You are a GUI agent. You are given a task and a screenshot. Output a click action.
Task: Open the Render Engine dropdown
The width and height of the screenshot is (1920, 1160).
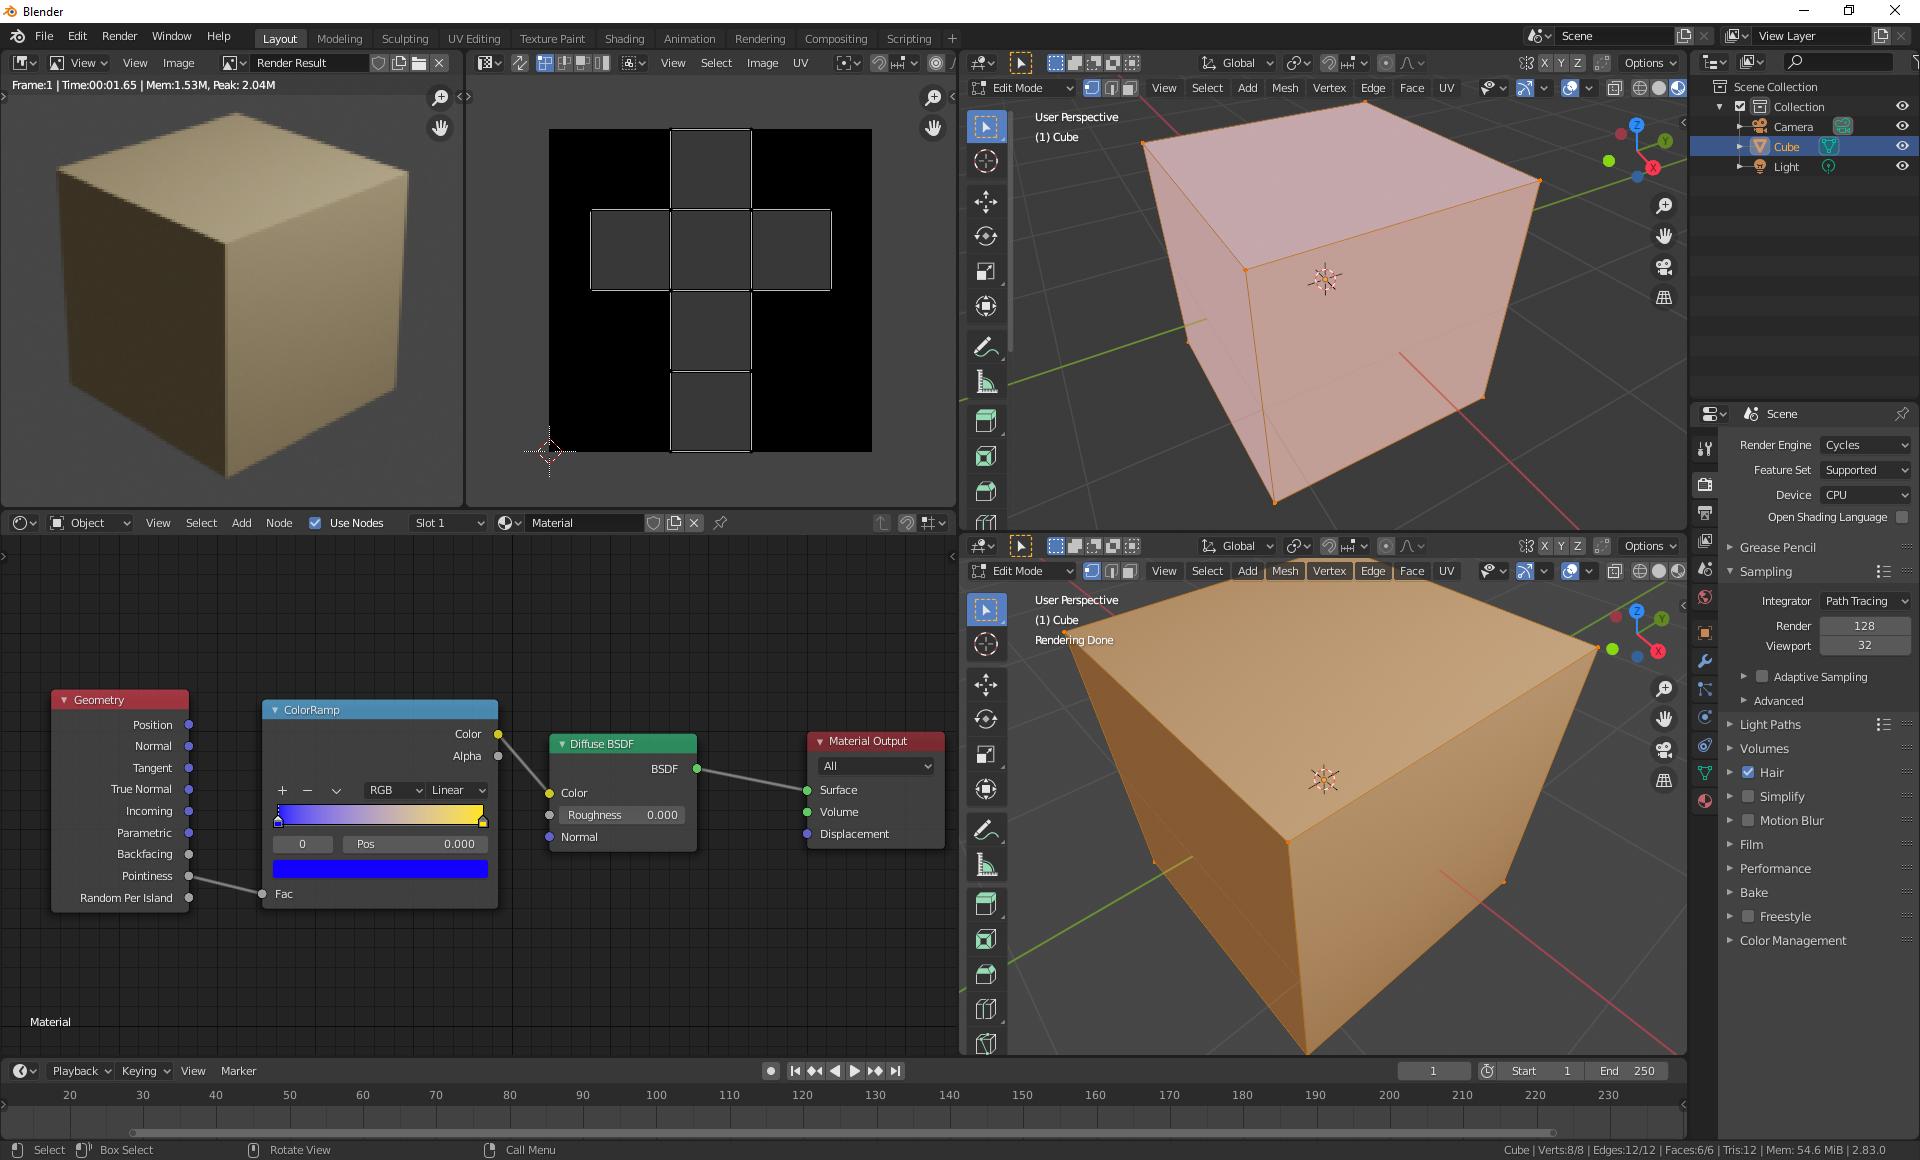[x=1864, y=445]
